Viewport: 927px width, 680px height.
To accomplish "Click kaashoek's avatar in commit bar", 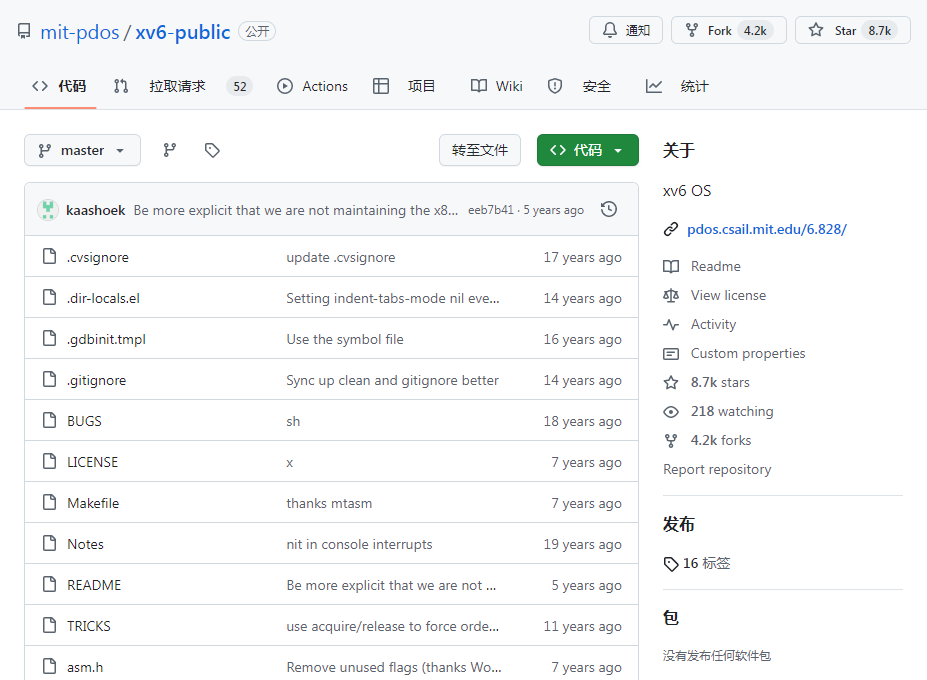I will click(48, 210).
